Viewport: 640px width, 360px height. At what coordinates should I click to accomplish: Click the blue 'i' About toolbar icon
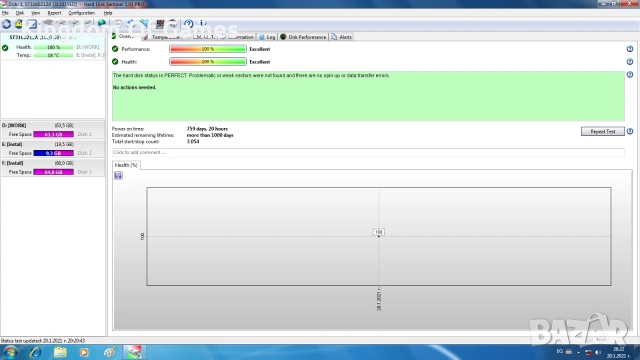[x=203, y=24]
